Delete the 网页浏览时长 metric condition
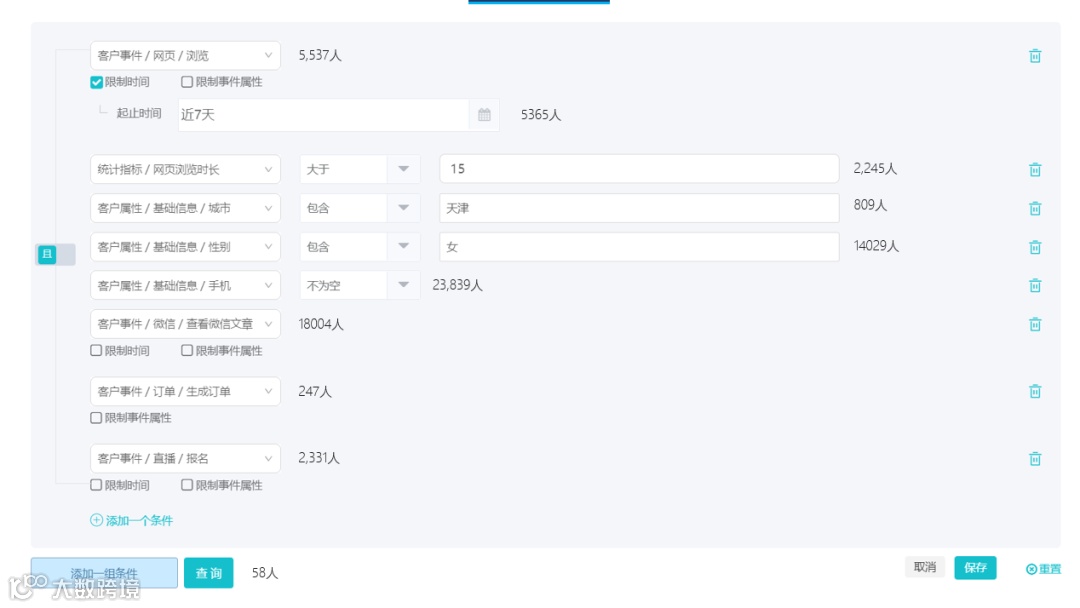Screen dimensions: 1080x608 [x=1035, y=170]
